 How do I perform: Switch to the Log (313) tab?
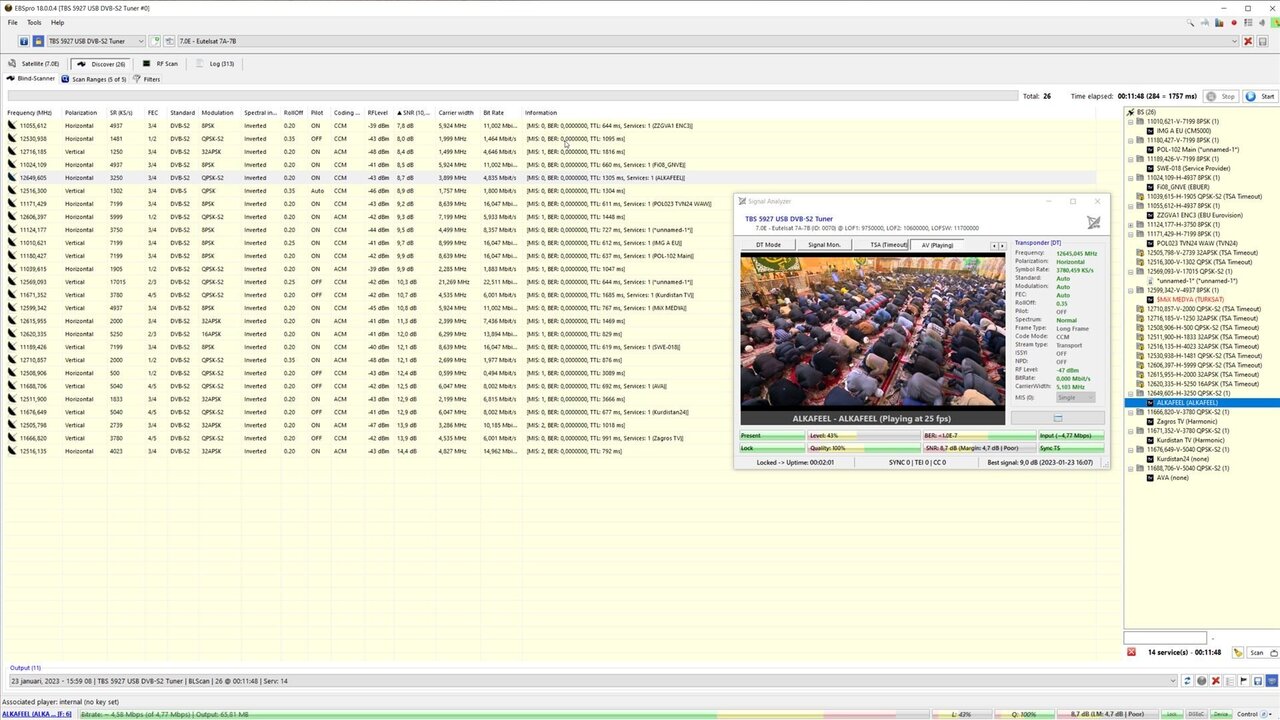click(x=218, y=63)
